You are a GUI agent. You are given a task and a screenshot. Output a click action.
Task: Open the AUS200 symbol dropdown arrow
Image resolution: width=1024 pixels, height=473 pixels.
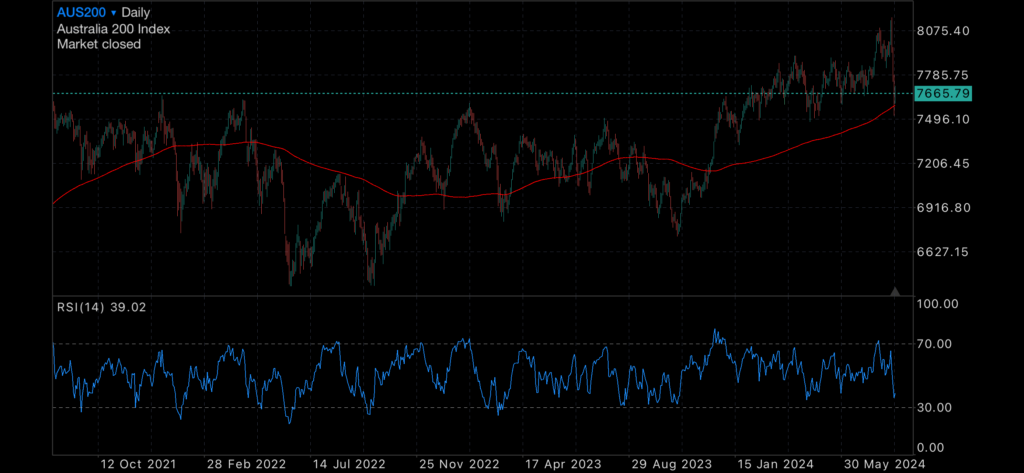tap(113, 13)
